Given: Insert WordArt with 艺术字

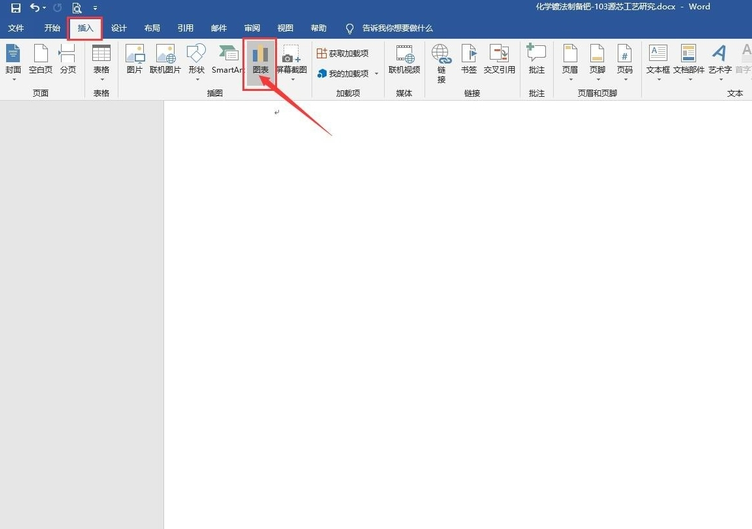Looking at the screenshot, I should 720,61.
